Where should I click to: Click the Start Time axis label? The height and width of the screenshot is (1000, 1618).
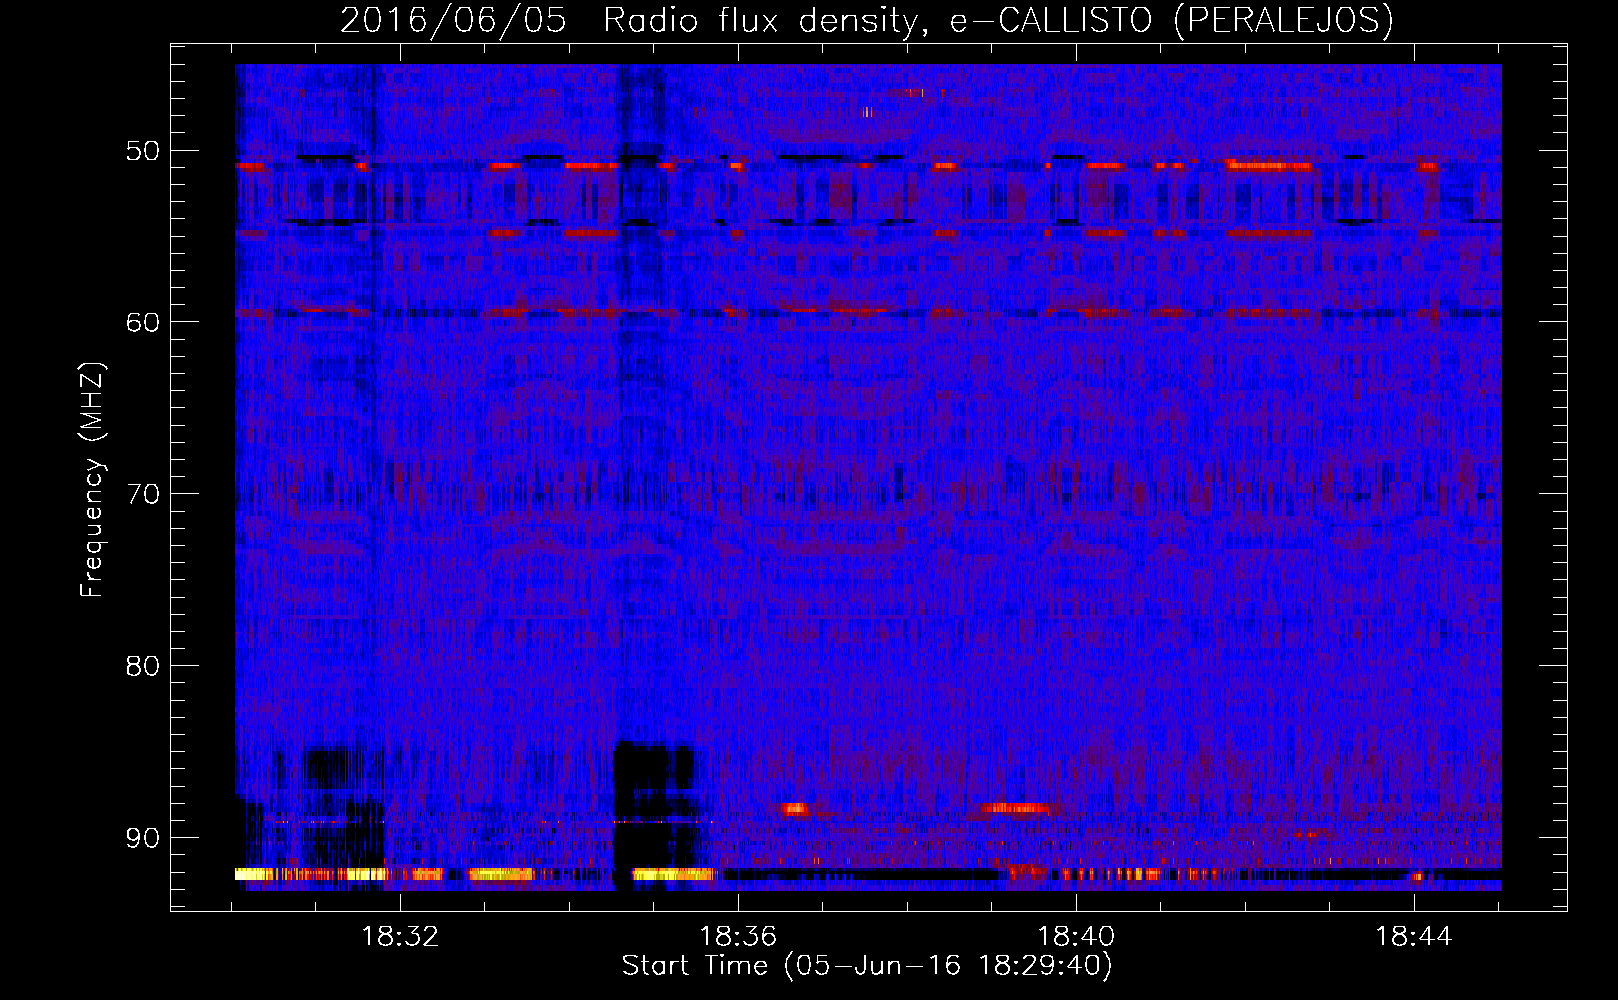pos(867,966)
